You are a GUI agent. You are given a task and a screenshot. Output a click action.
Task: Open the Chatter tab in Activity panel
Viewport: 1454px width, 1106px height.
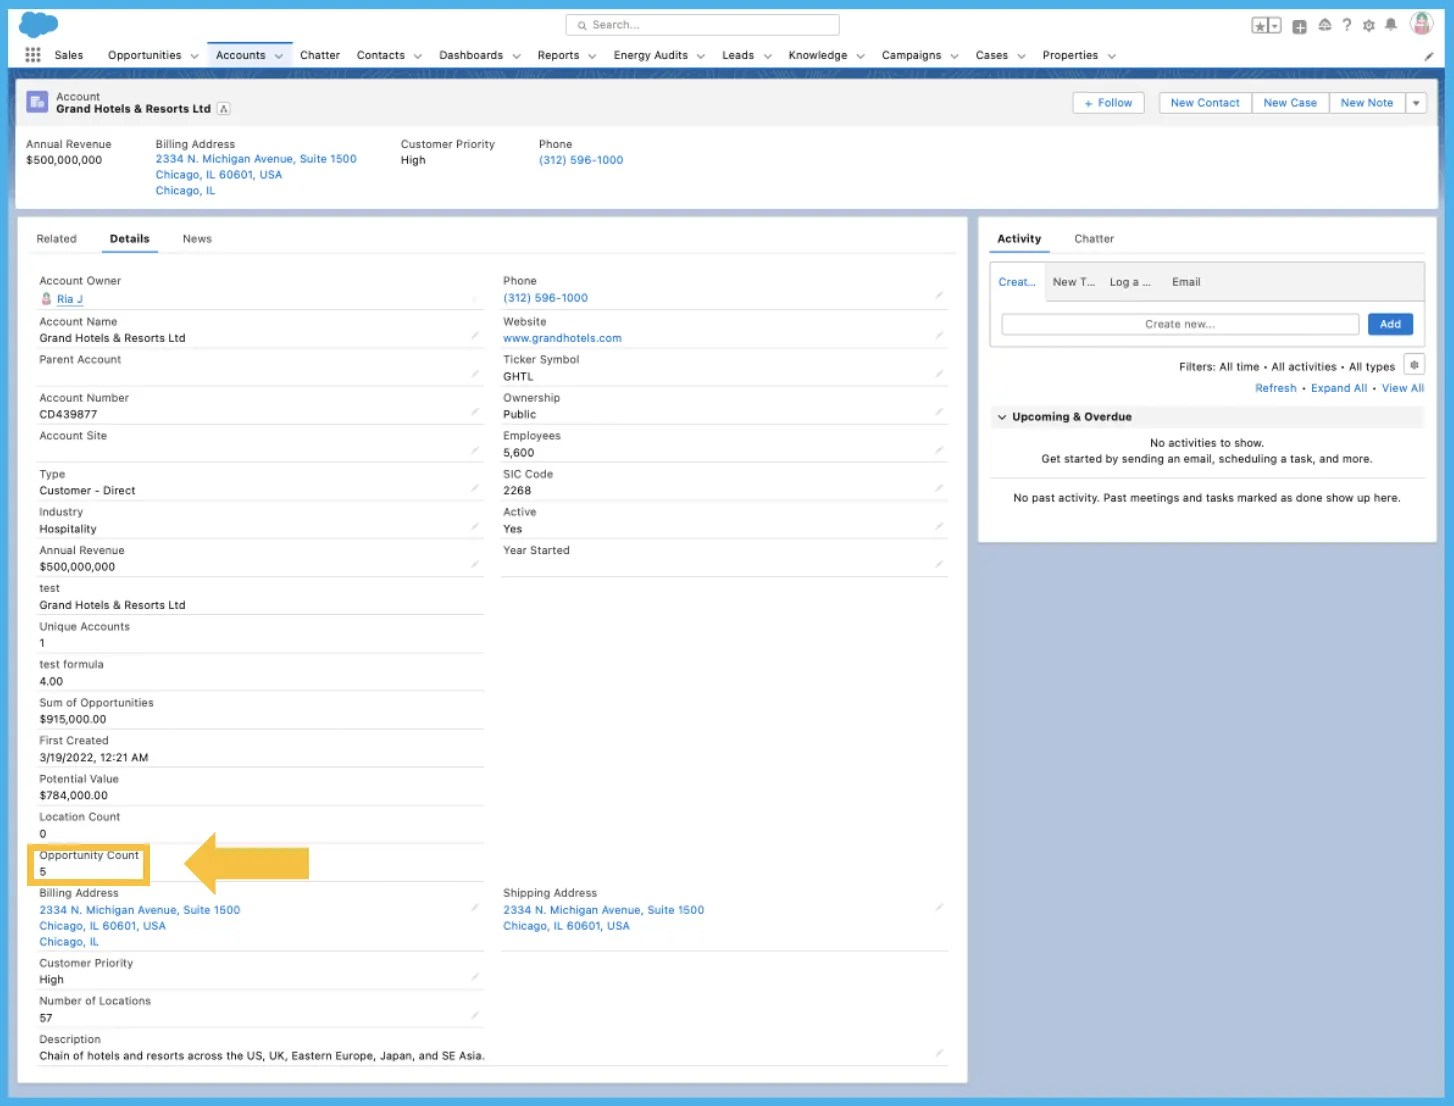(1093, 238)
